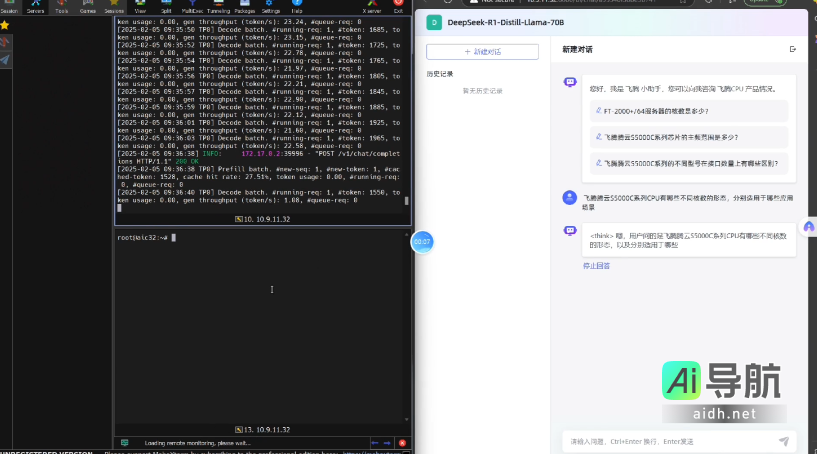Open the Tunneling toolbar button
The image size is (817, 454).
(x=218, y=6)
